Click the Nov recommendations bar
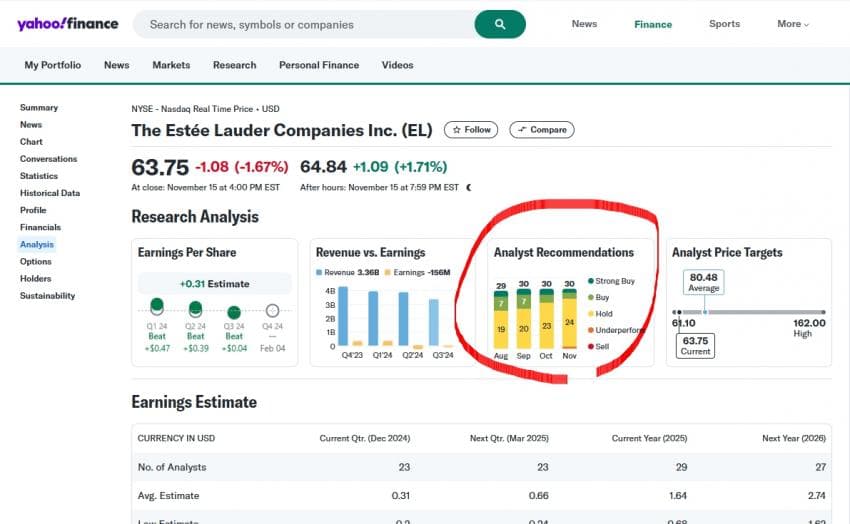850x524 pixels. (x=569, y=319)
